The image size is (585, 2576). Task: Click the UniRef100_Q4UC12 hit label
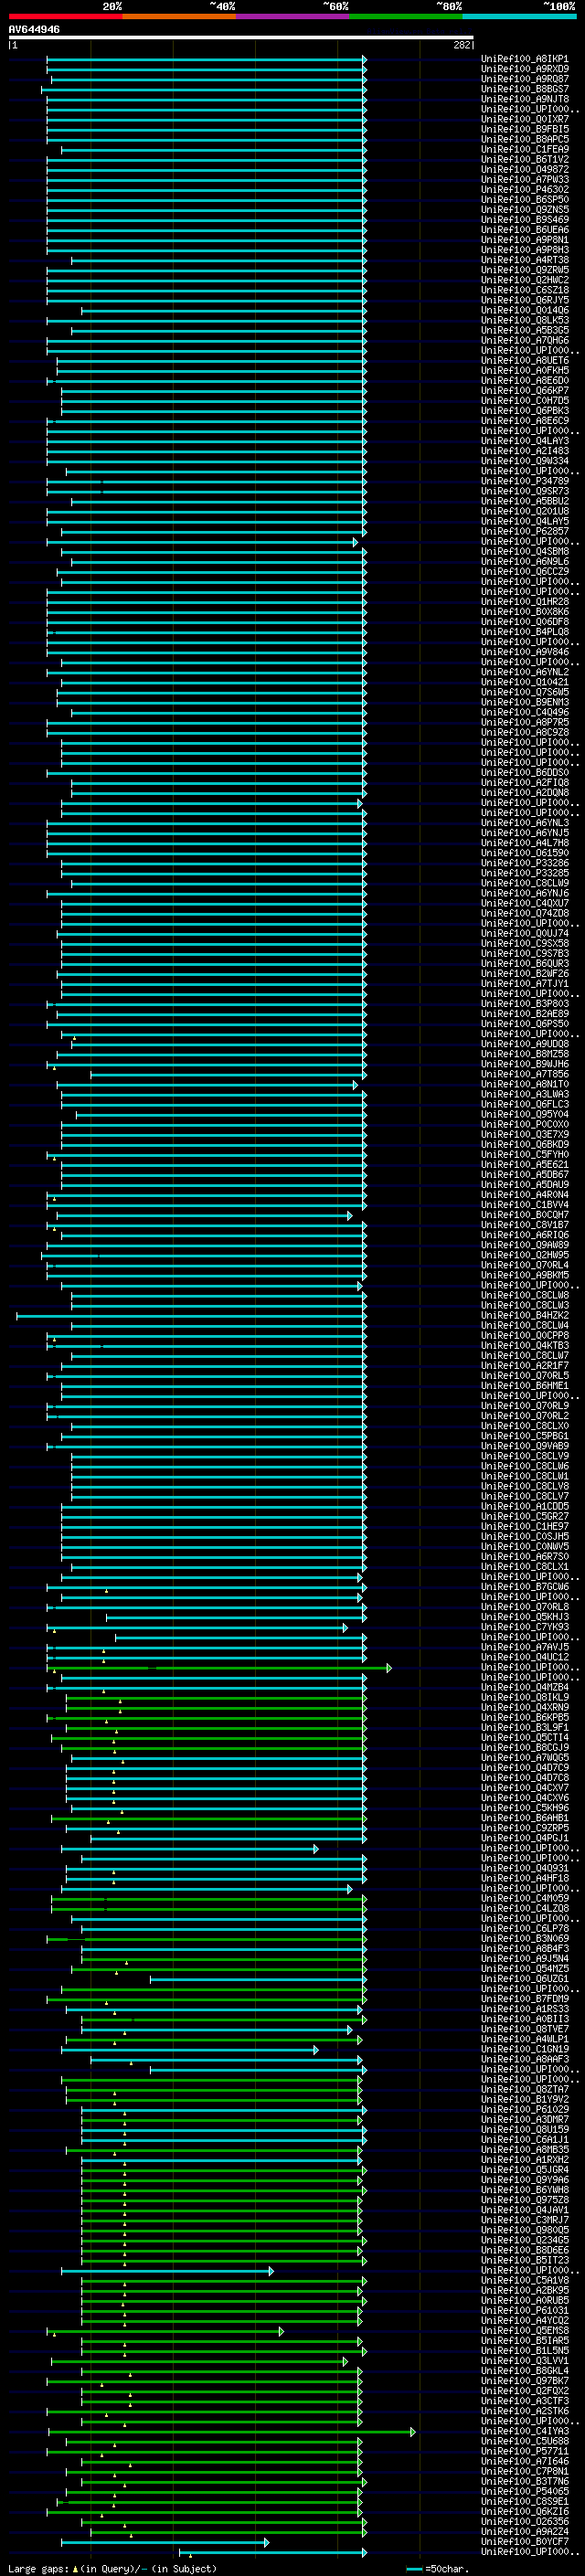525,1657
